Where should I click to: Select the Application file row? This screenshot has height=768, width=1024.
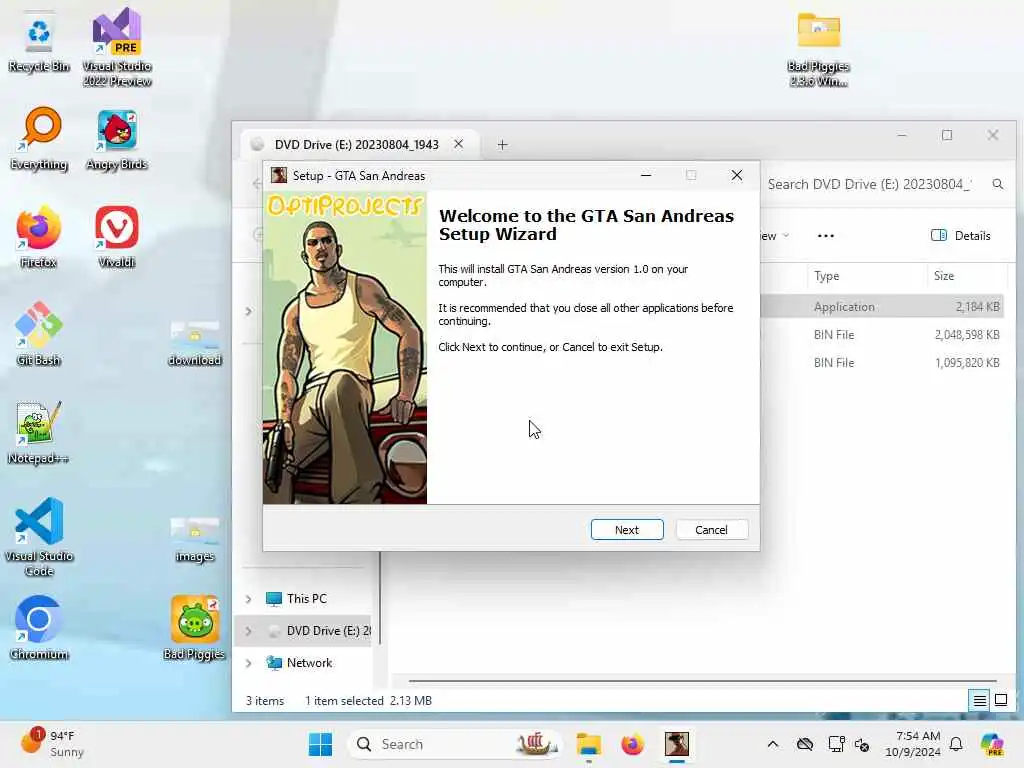coord(884,306)
